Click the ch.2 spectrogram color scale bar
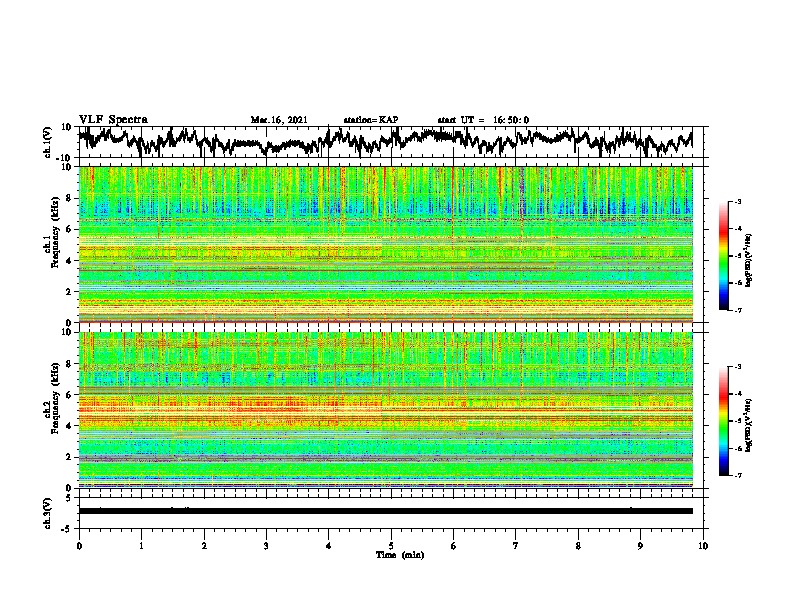Image resolution: width=792 pixels, height=612 pixels. click(723, 421)
